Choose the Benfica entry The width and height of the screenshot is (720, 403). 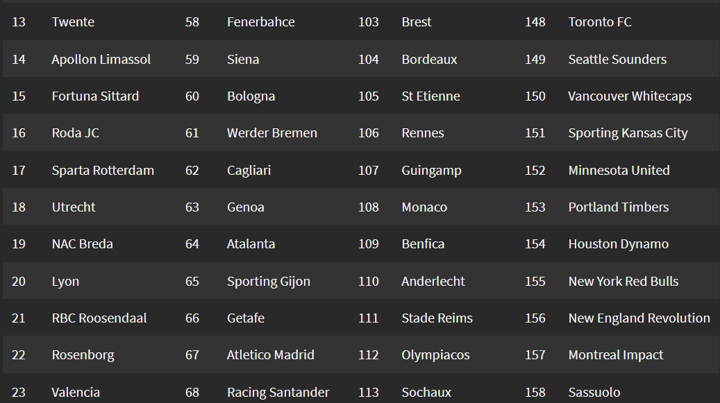click(423, 244)
